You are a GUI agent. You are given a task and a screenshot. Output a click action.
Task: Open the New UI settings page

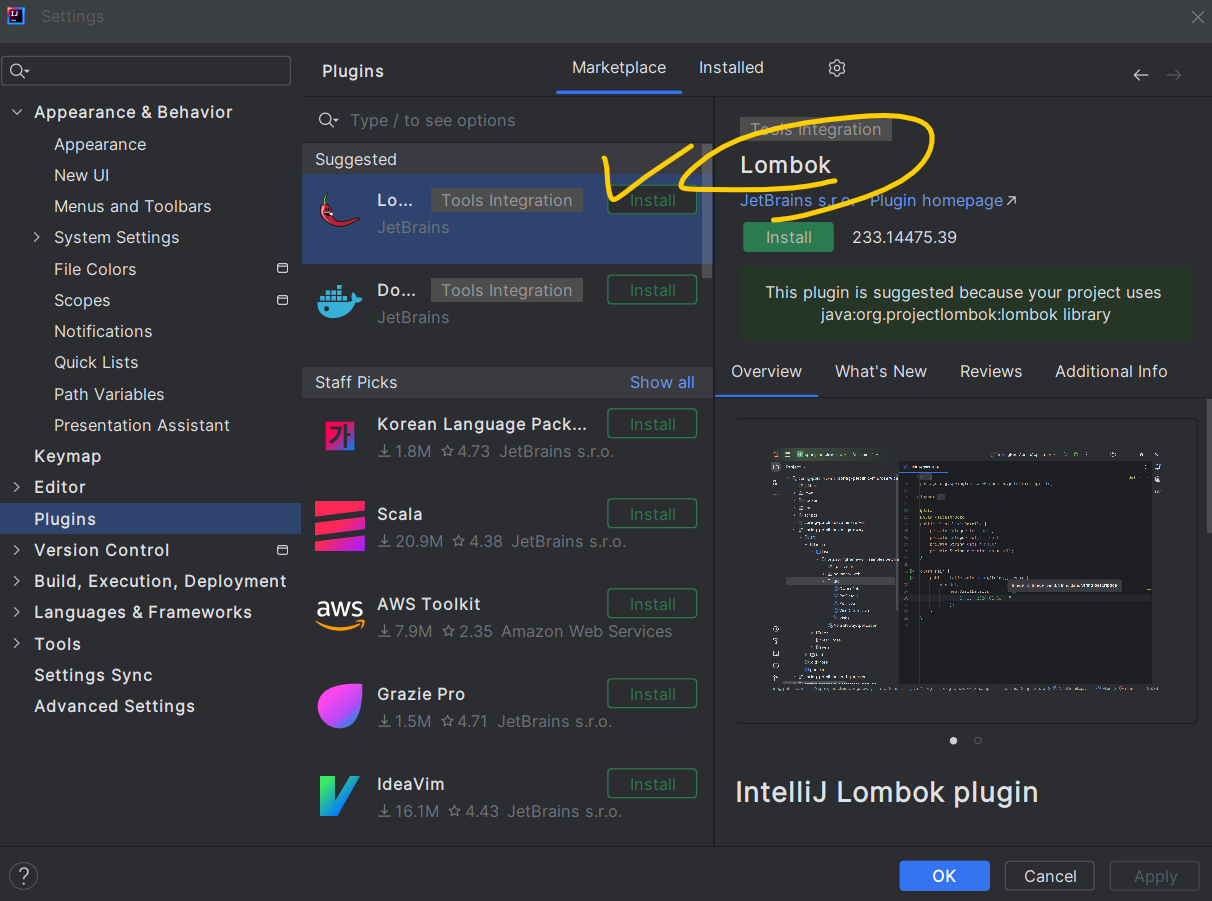pos(82,175)
